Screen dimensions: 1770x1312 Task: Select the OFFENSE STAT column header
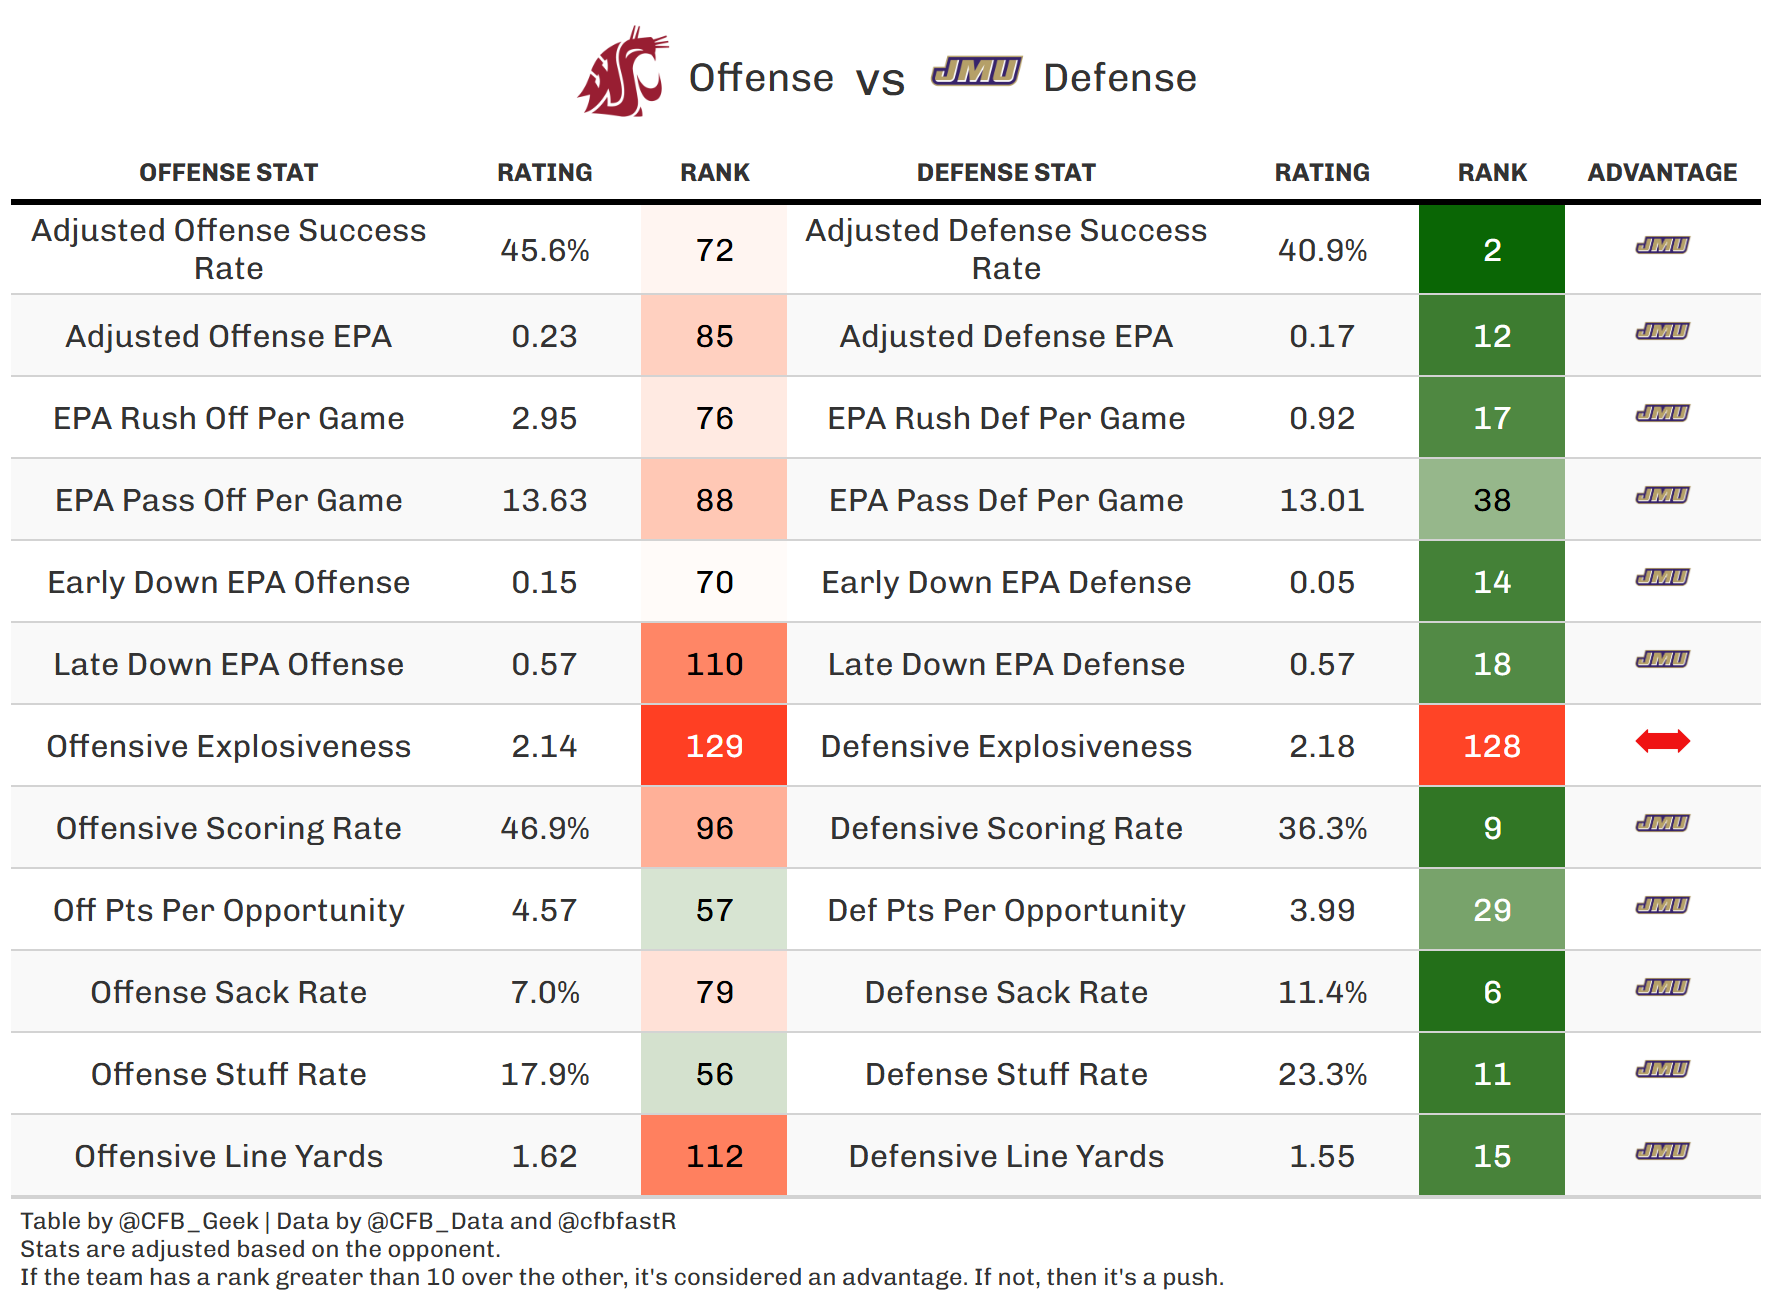(x=228, y=173)
